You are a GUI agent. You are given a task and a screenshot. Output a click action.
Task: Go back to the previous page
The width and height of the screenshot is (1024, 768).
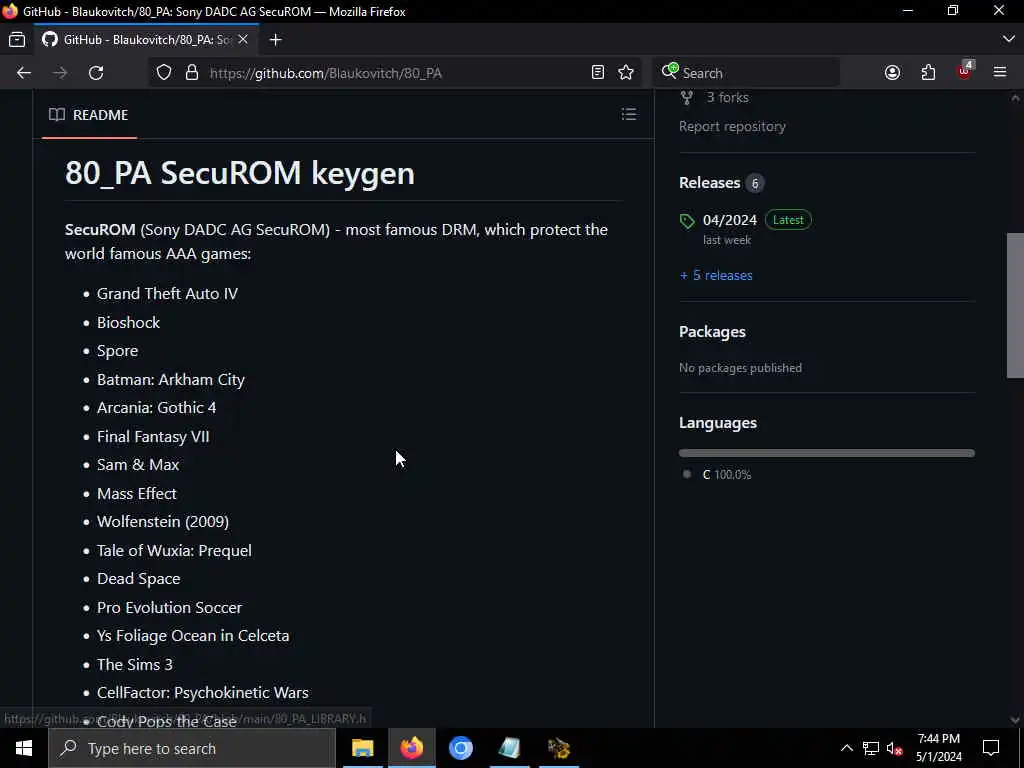pyautogui.click(x=24, y=72)
